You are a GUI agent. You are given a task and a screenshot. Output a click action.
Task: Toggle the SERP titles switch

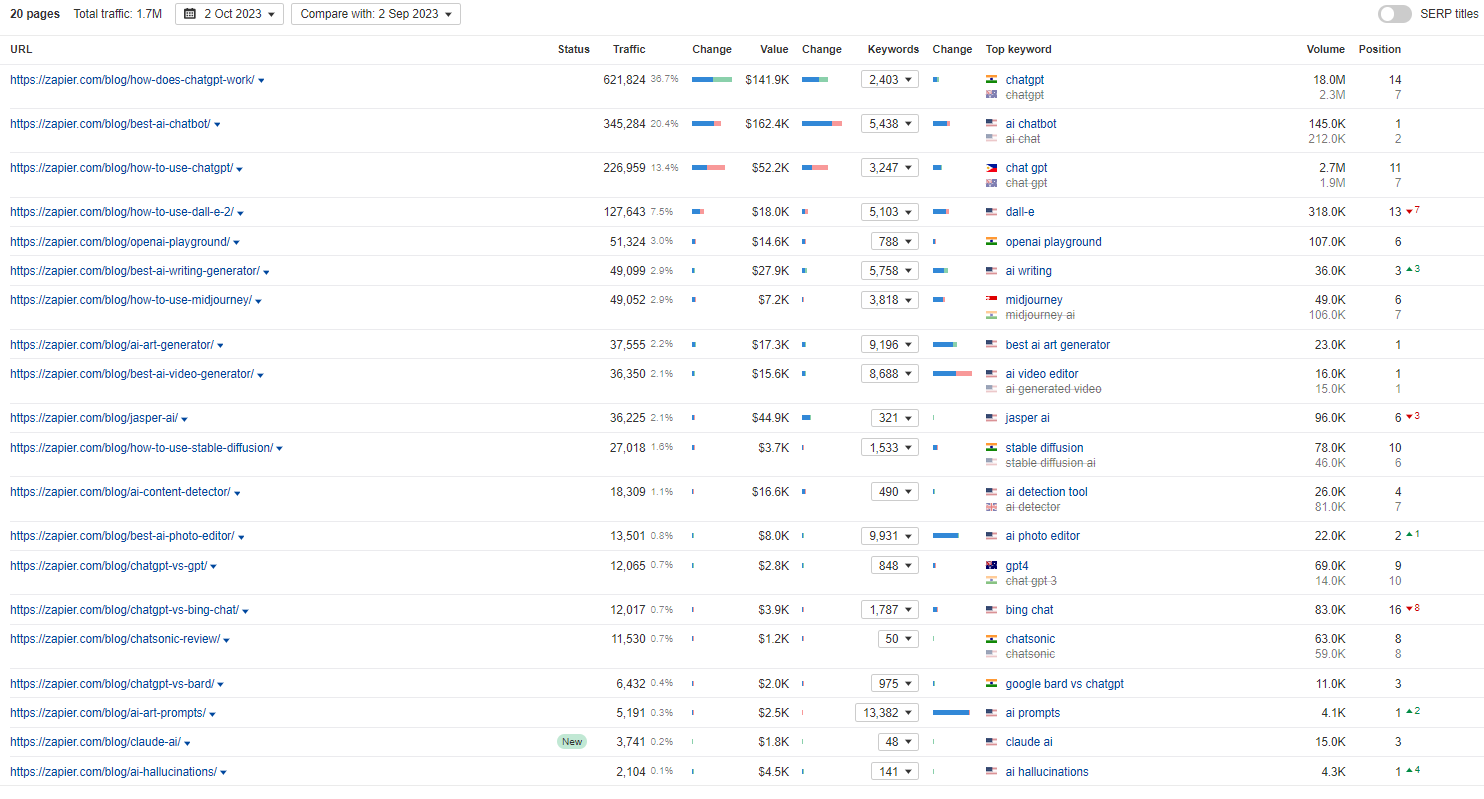1394,14
